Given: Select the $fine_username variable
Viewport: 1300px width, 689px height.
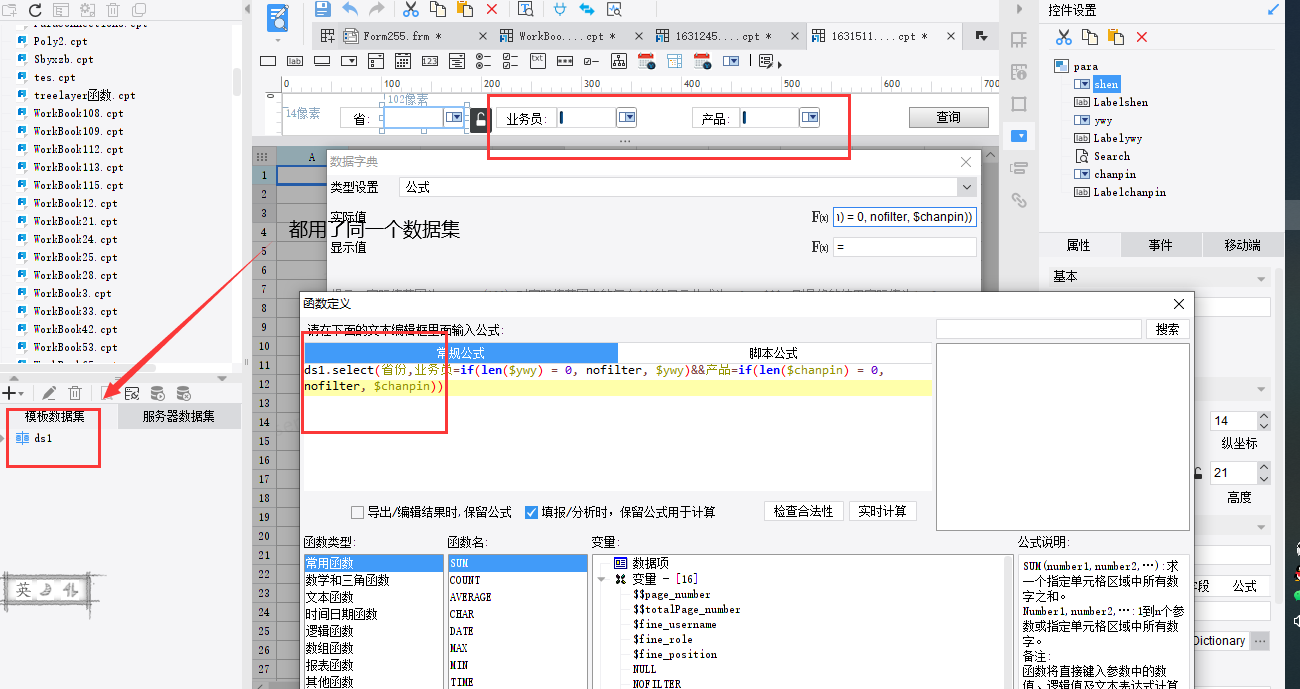Looking at the screenshot, I should [x=674, y=624].
